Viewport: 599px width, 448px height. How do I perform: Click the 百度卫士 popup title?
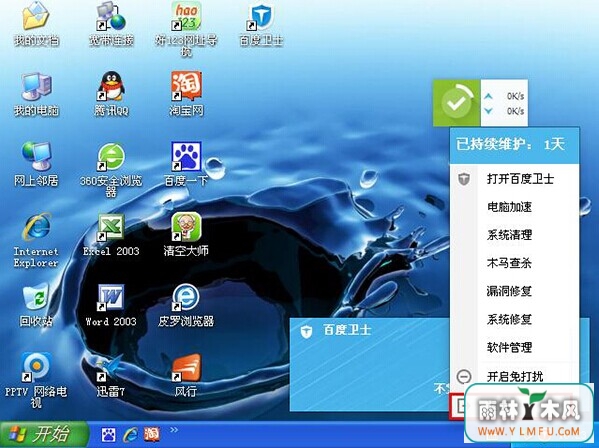tap(347, 330)
